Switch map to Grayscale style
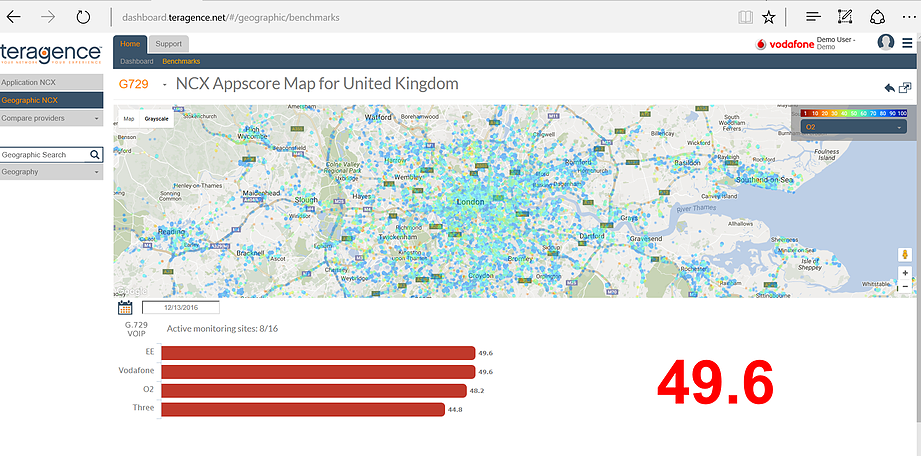The width and height of the screenshot is (921, 456). [x=156, y=119]
